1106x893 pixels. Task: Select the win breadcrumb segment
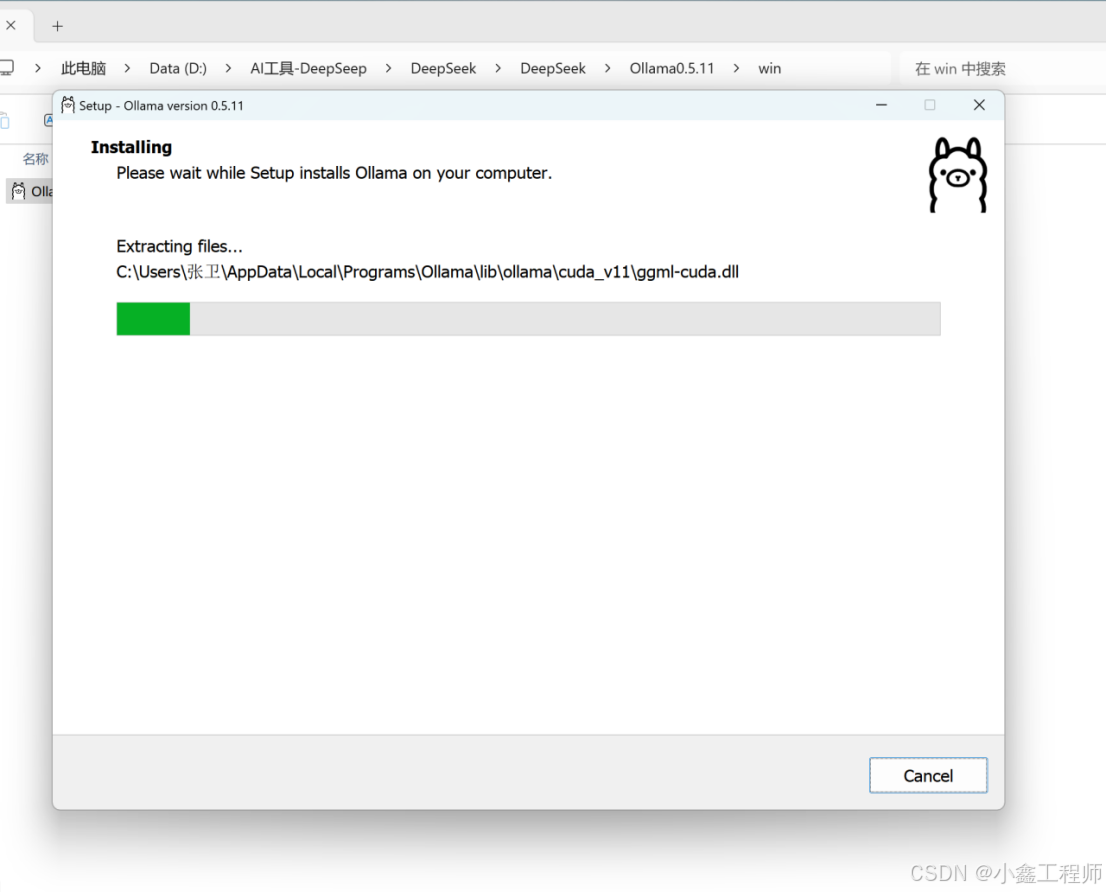(770, 68)
